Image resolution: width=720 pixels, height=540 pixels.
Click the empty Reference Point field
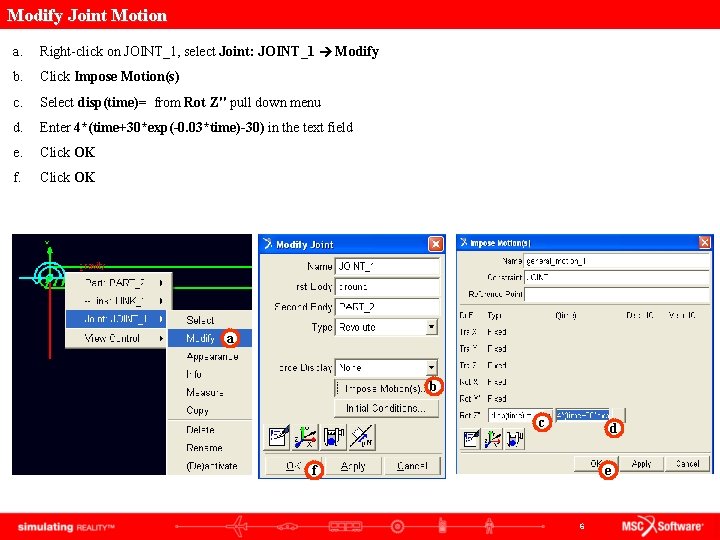click(x=617, y=294)
